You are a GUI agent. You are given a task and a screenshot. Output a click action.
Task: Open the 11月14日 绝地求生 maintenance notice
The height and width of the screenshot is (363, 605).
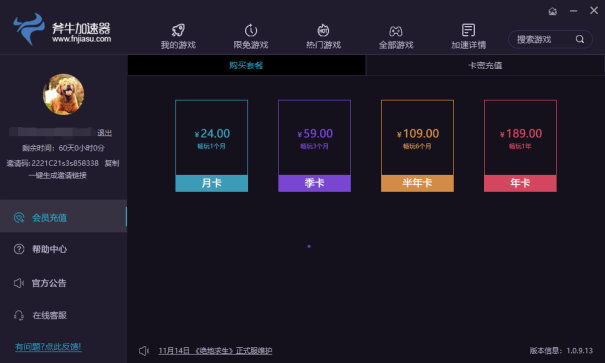point(215,351)
